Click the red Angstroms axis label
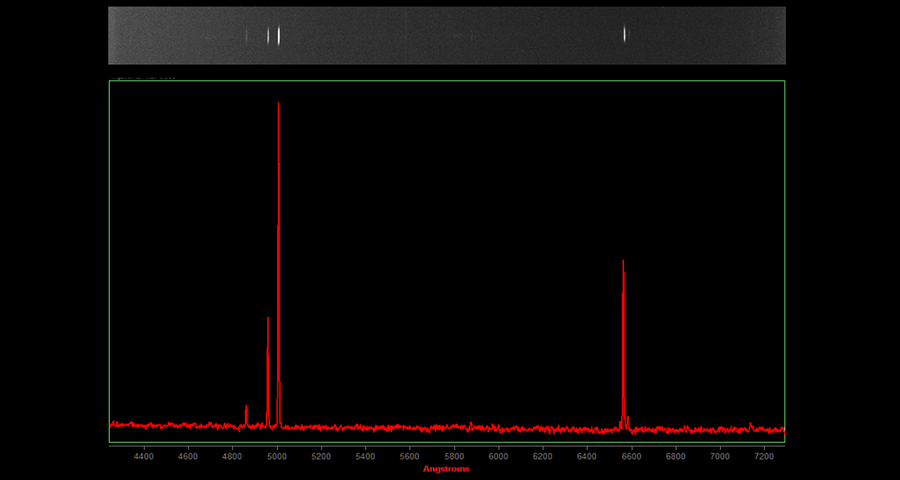The image size is (900, 480). [x=446, y=468]
